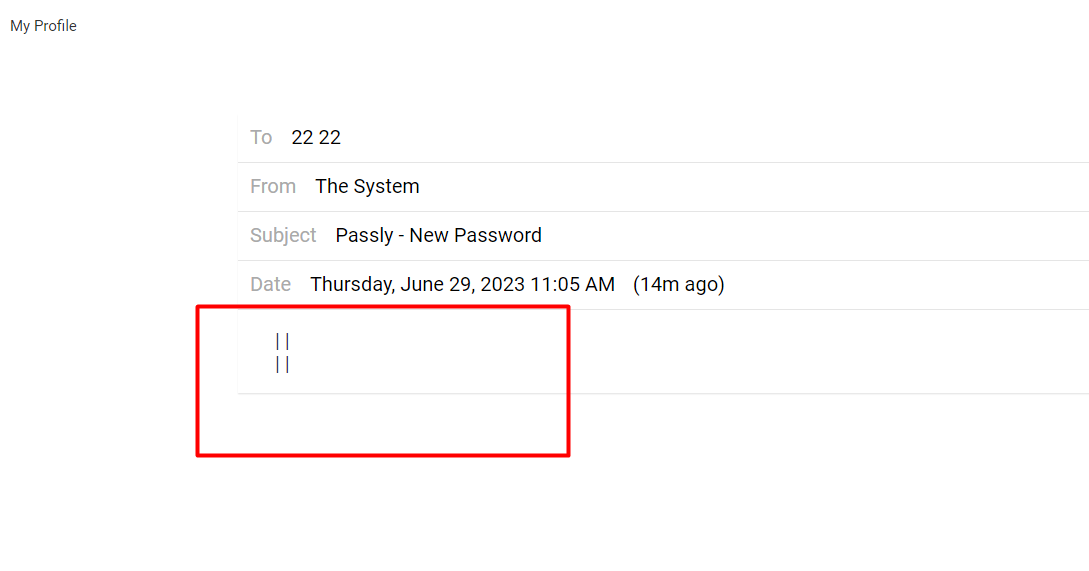Click the first line of pipes in body

pyautogui.click(x=282, y=342)
